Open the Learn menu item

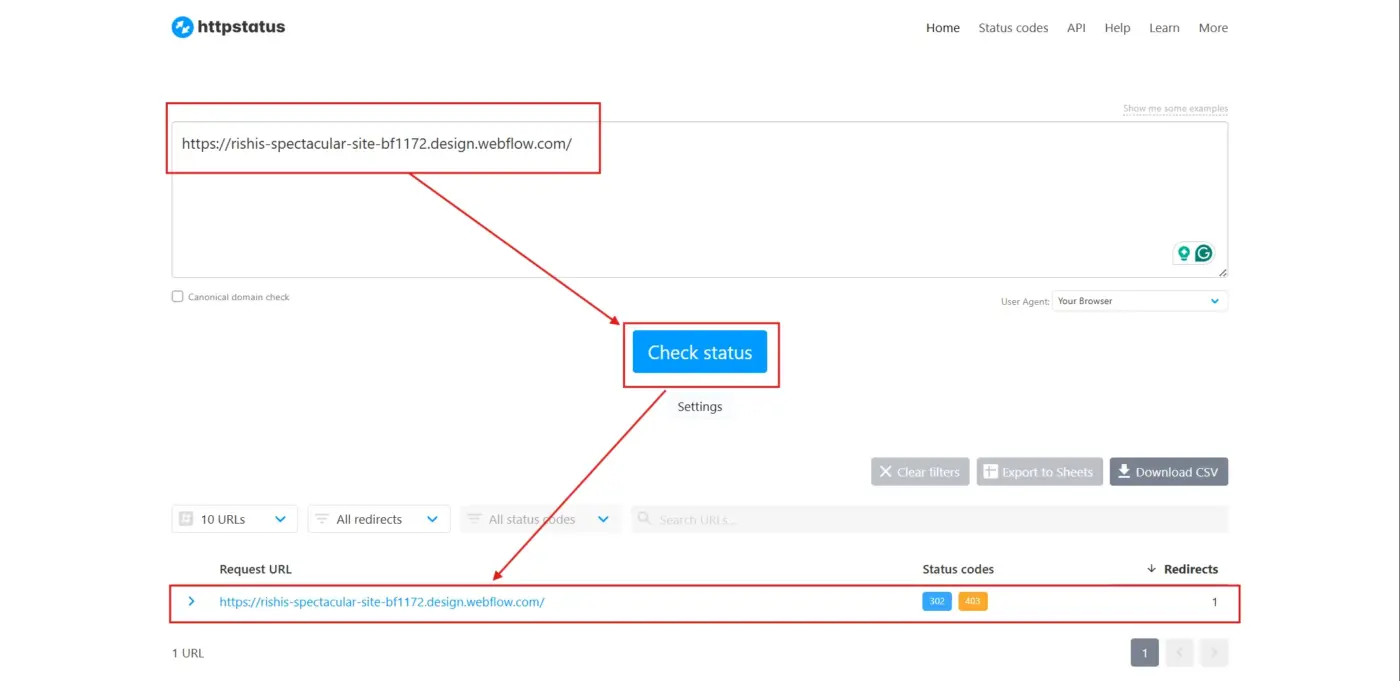click(x=1164, y=28)
